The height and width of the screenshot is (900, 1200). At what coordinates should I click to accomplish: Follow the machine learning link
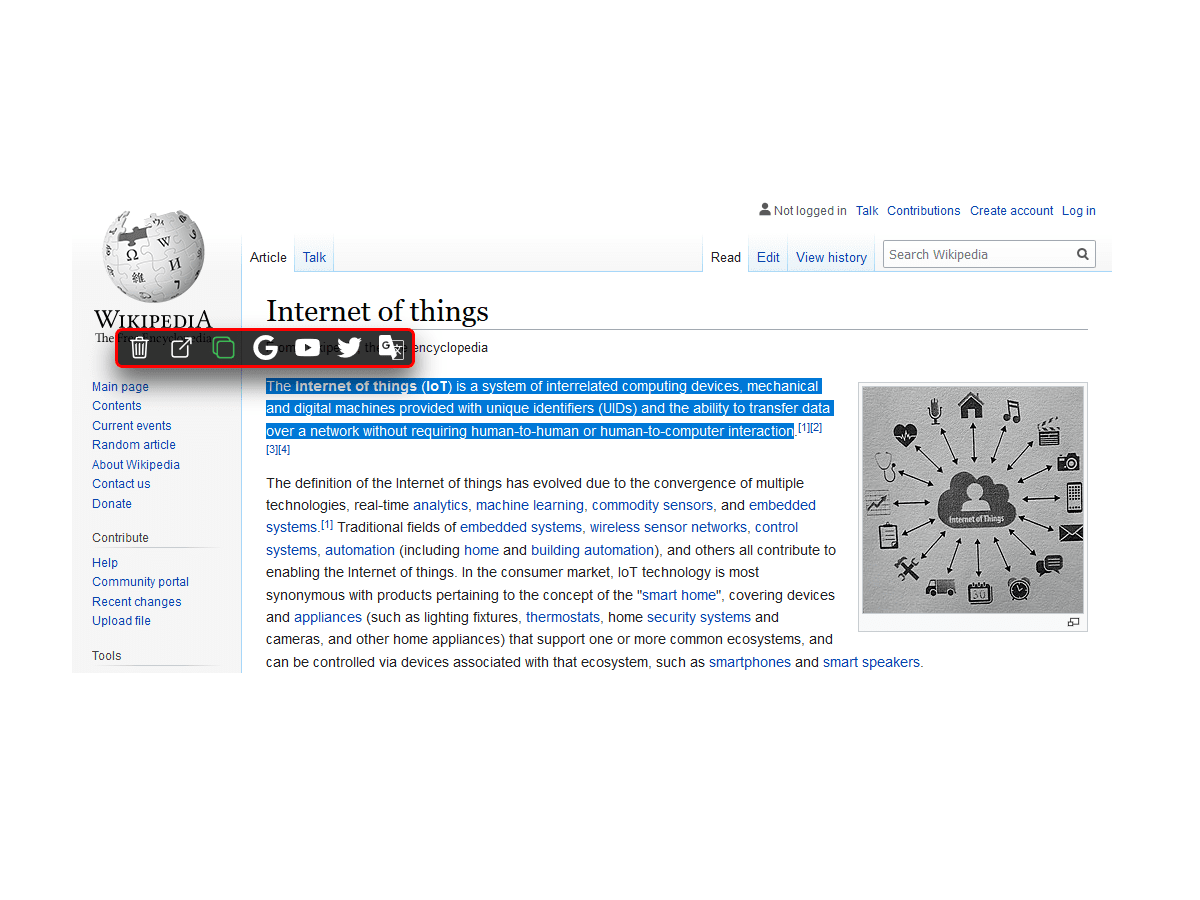pos(530,505)
